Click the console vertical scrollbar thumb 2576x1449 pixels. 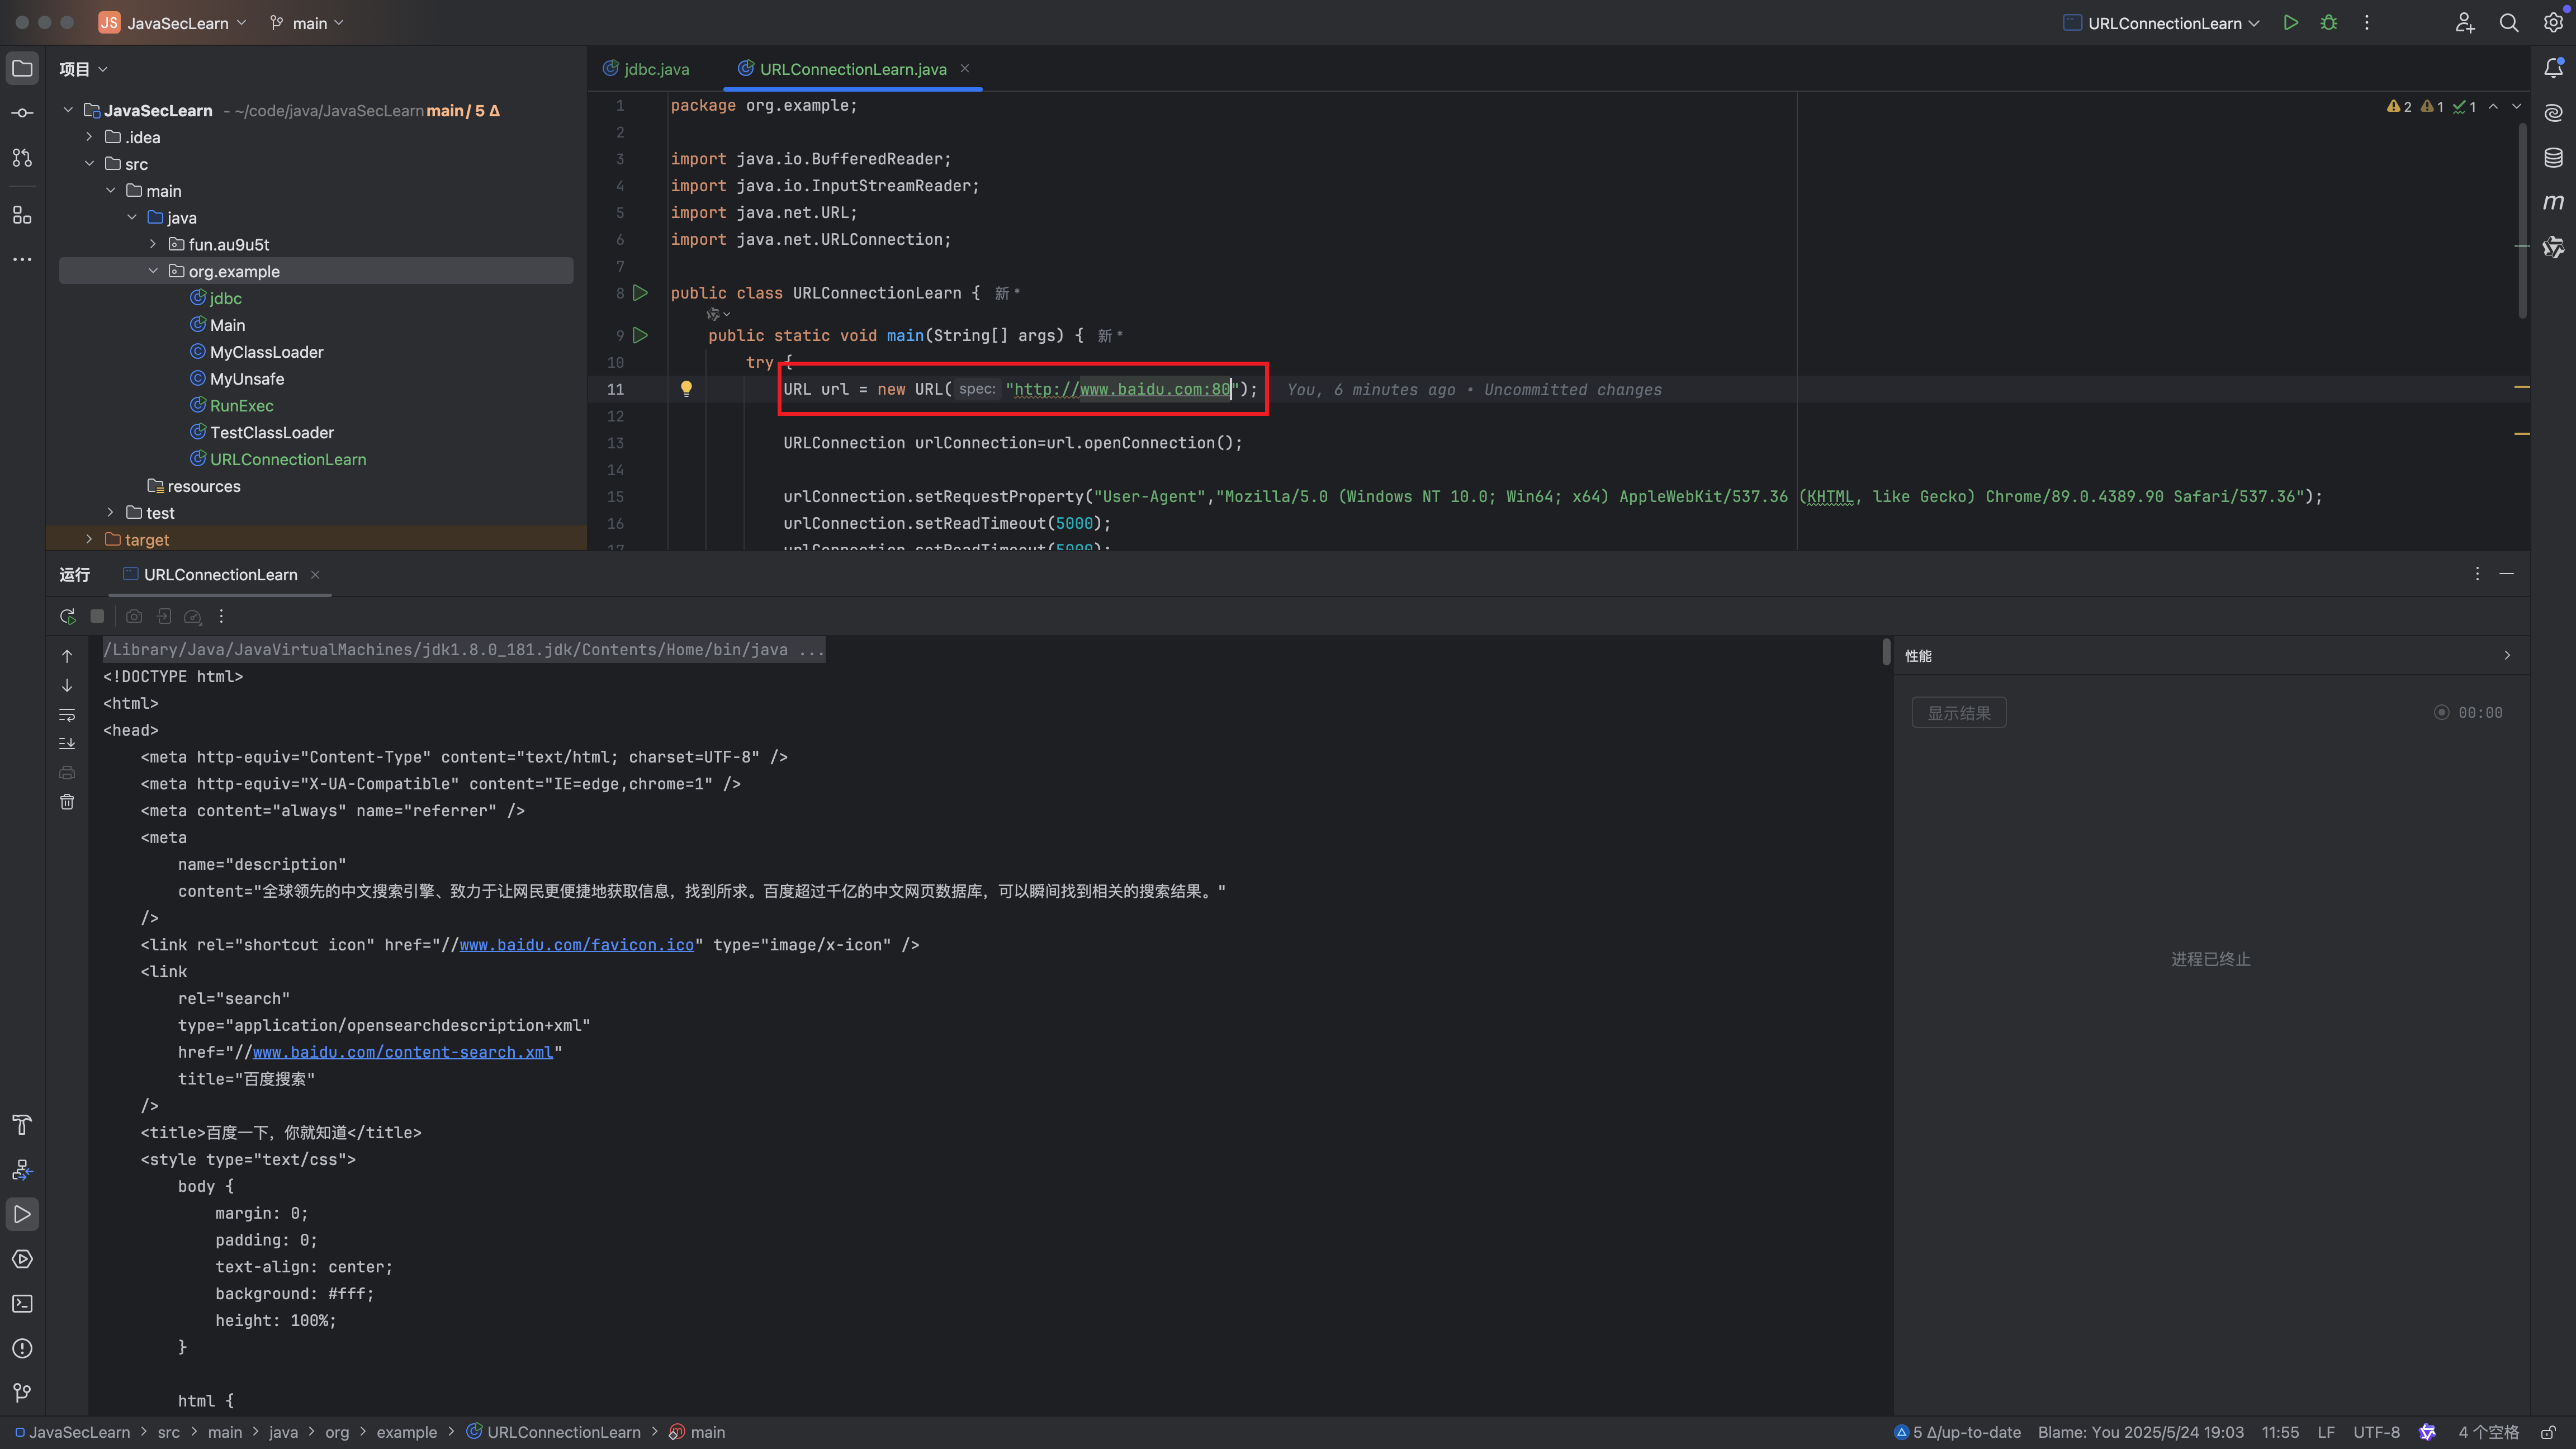coord(1886,652)
